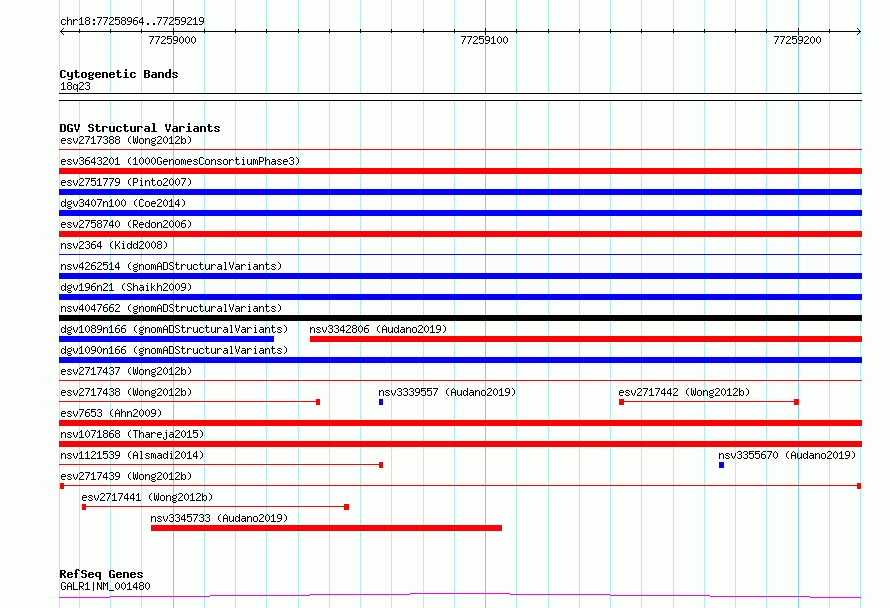Click the RefSeq Genes track title

tap(101, 574)
